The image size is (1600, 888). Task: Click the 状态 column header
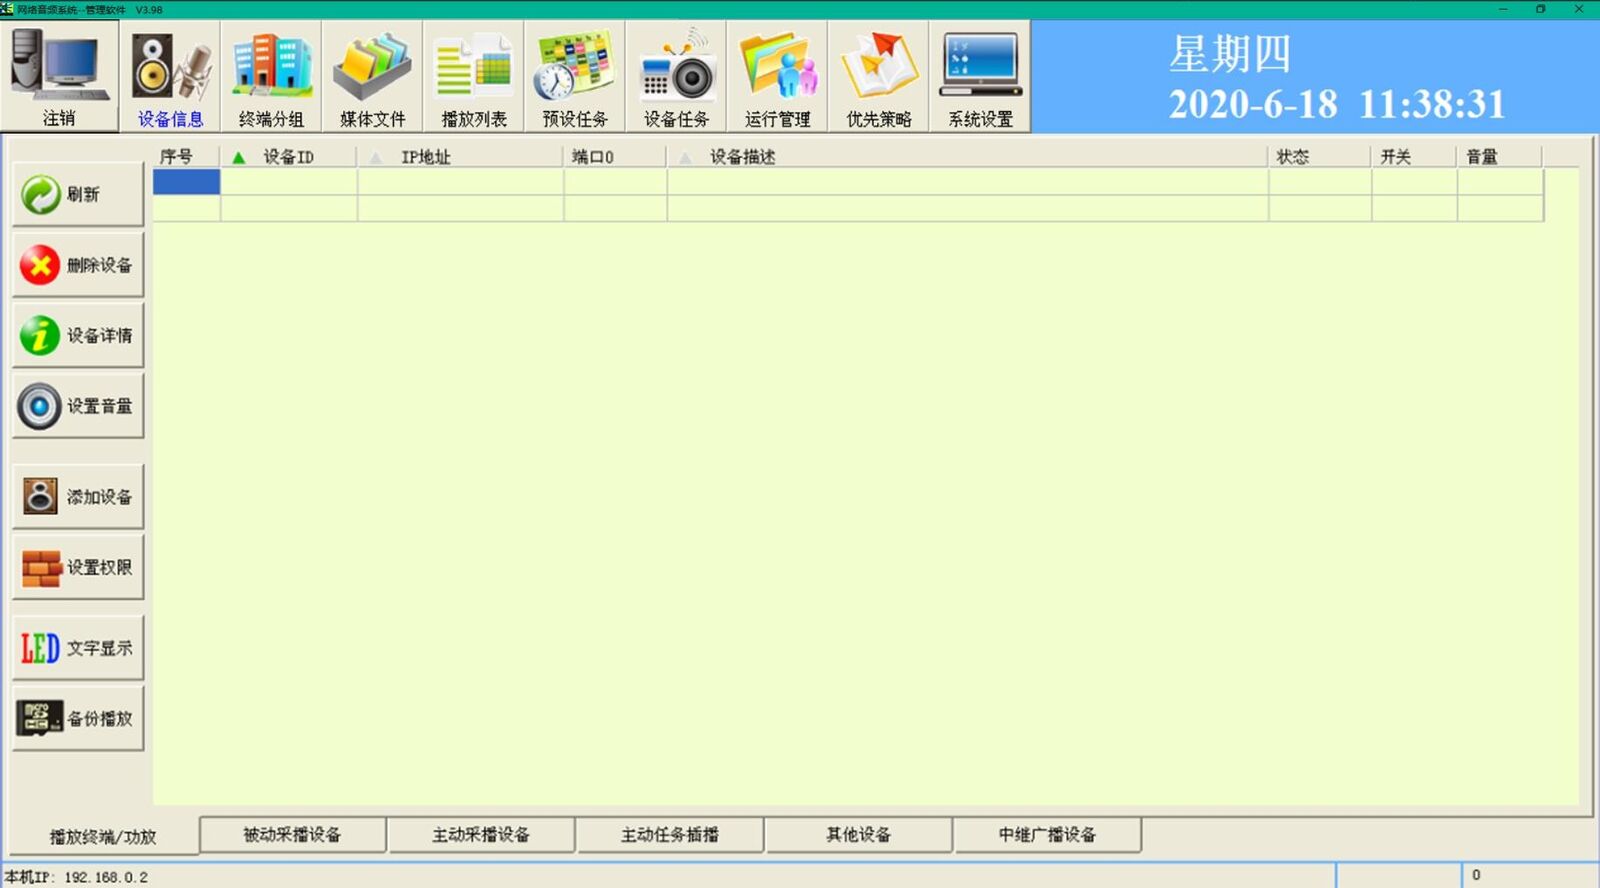click(1320, 157)
